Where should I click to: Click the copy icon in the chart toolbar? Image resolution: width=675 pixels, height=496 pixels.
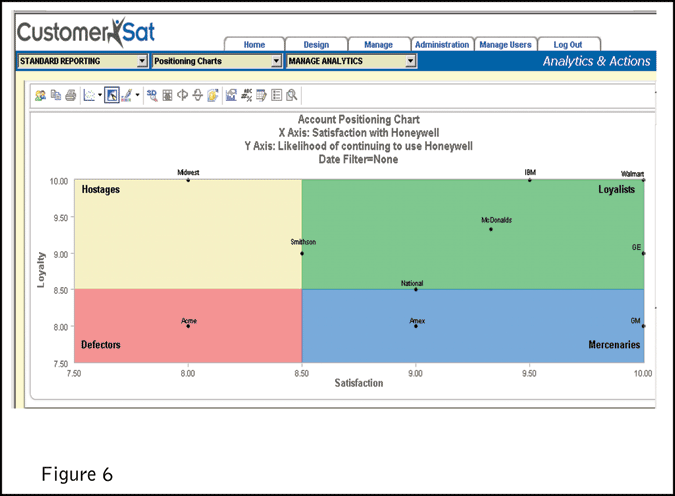[x=55, y=96]
